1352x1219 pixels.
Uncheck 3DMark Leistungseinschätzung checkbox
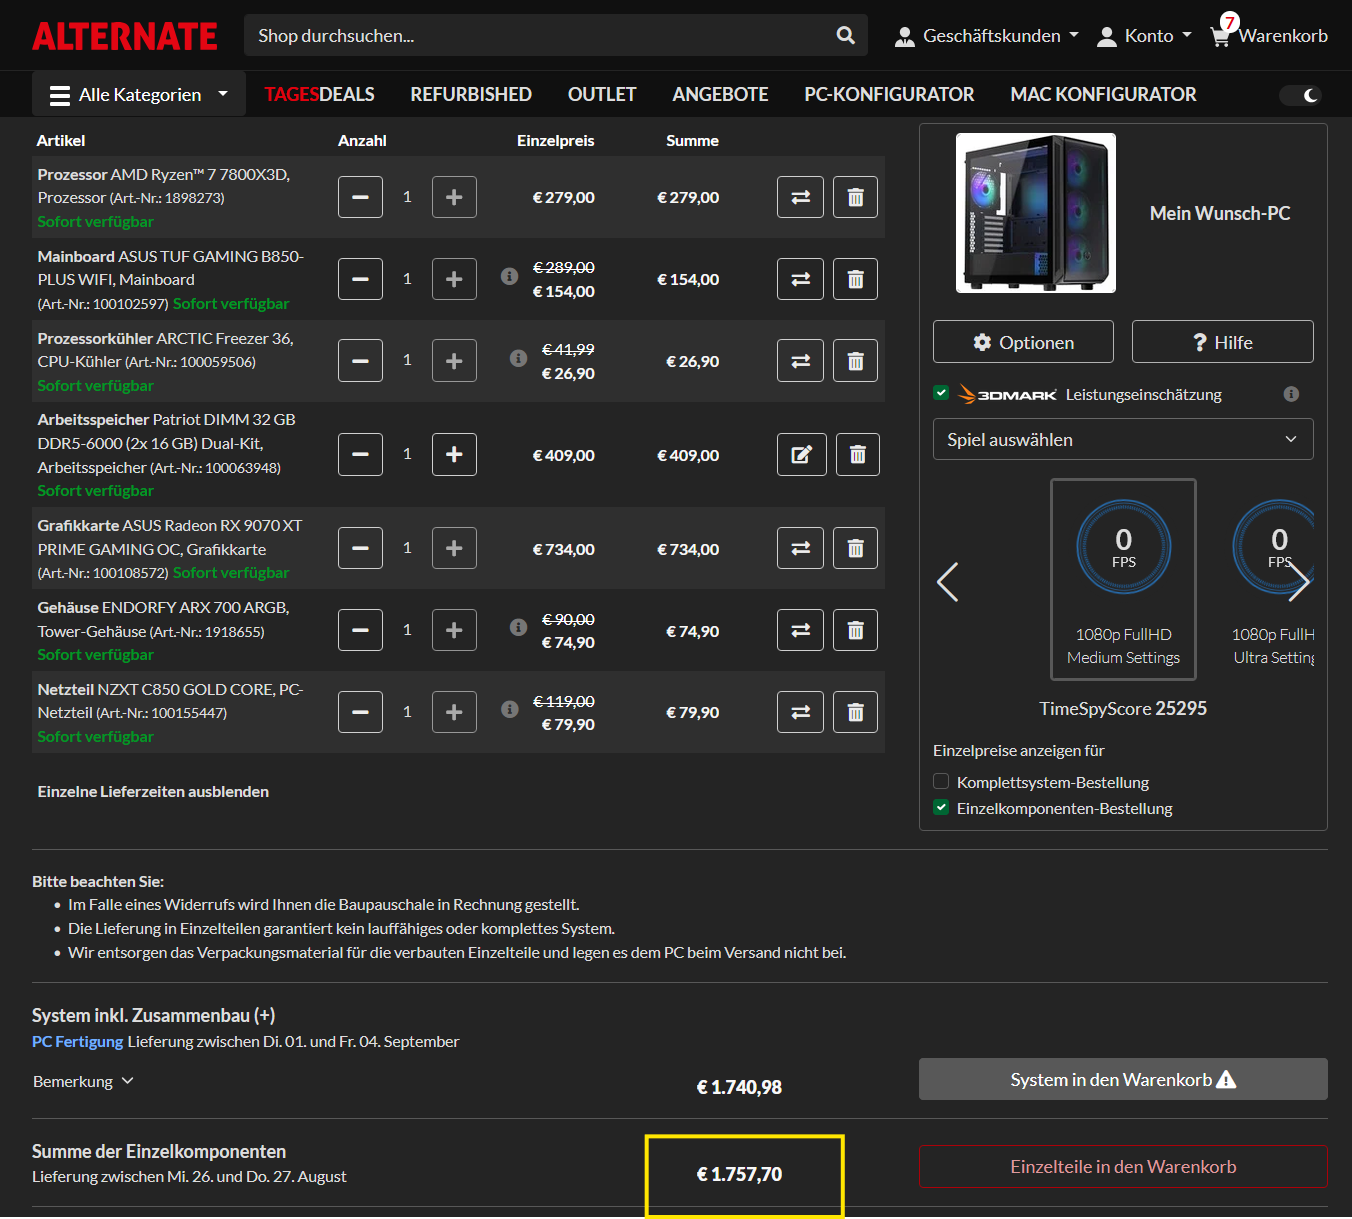pyautogui.click(x=941, y=393)
